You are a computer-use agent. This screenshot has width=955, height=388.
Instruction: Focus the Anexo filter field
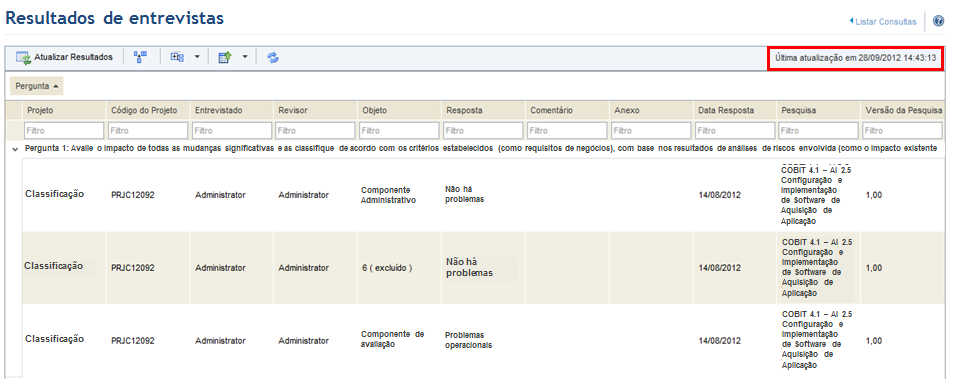[x=651, y=130]
